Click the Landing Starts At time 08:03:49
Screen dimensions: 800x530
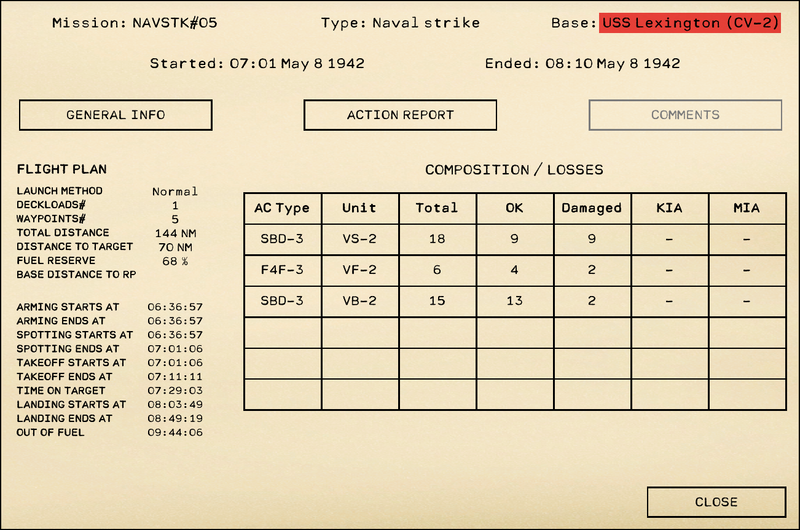175,405
